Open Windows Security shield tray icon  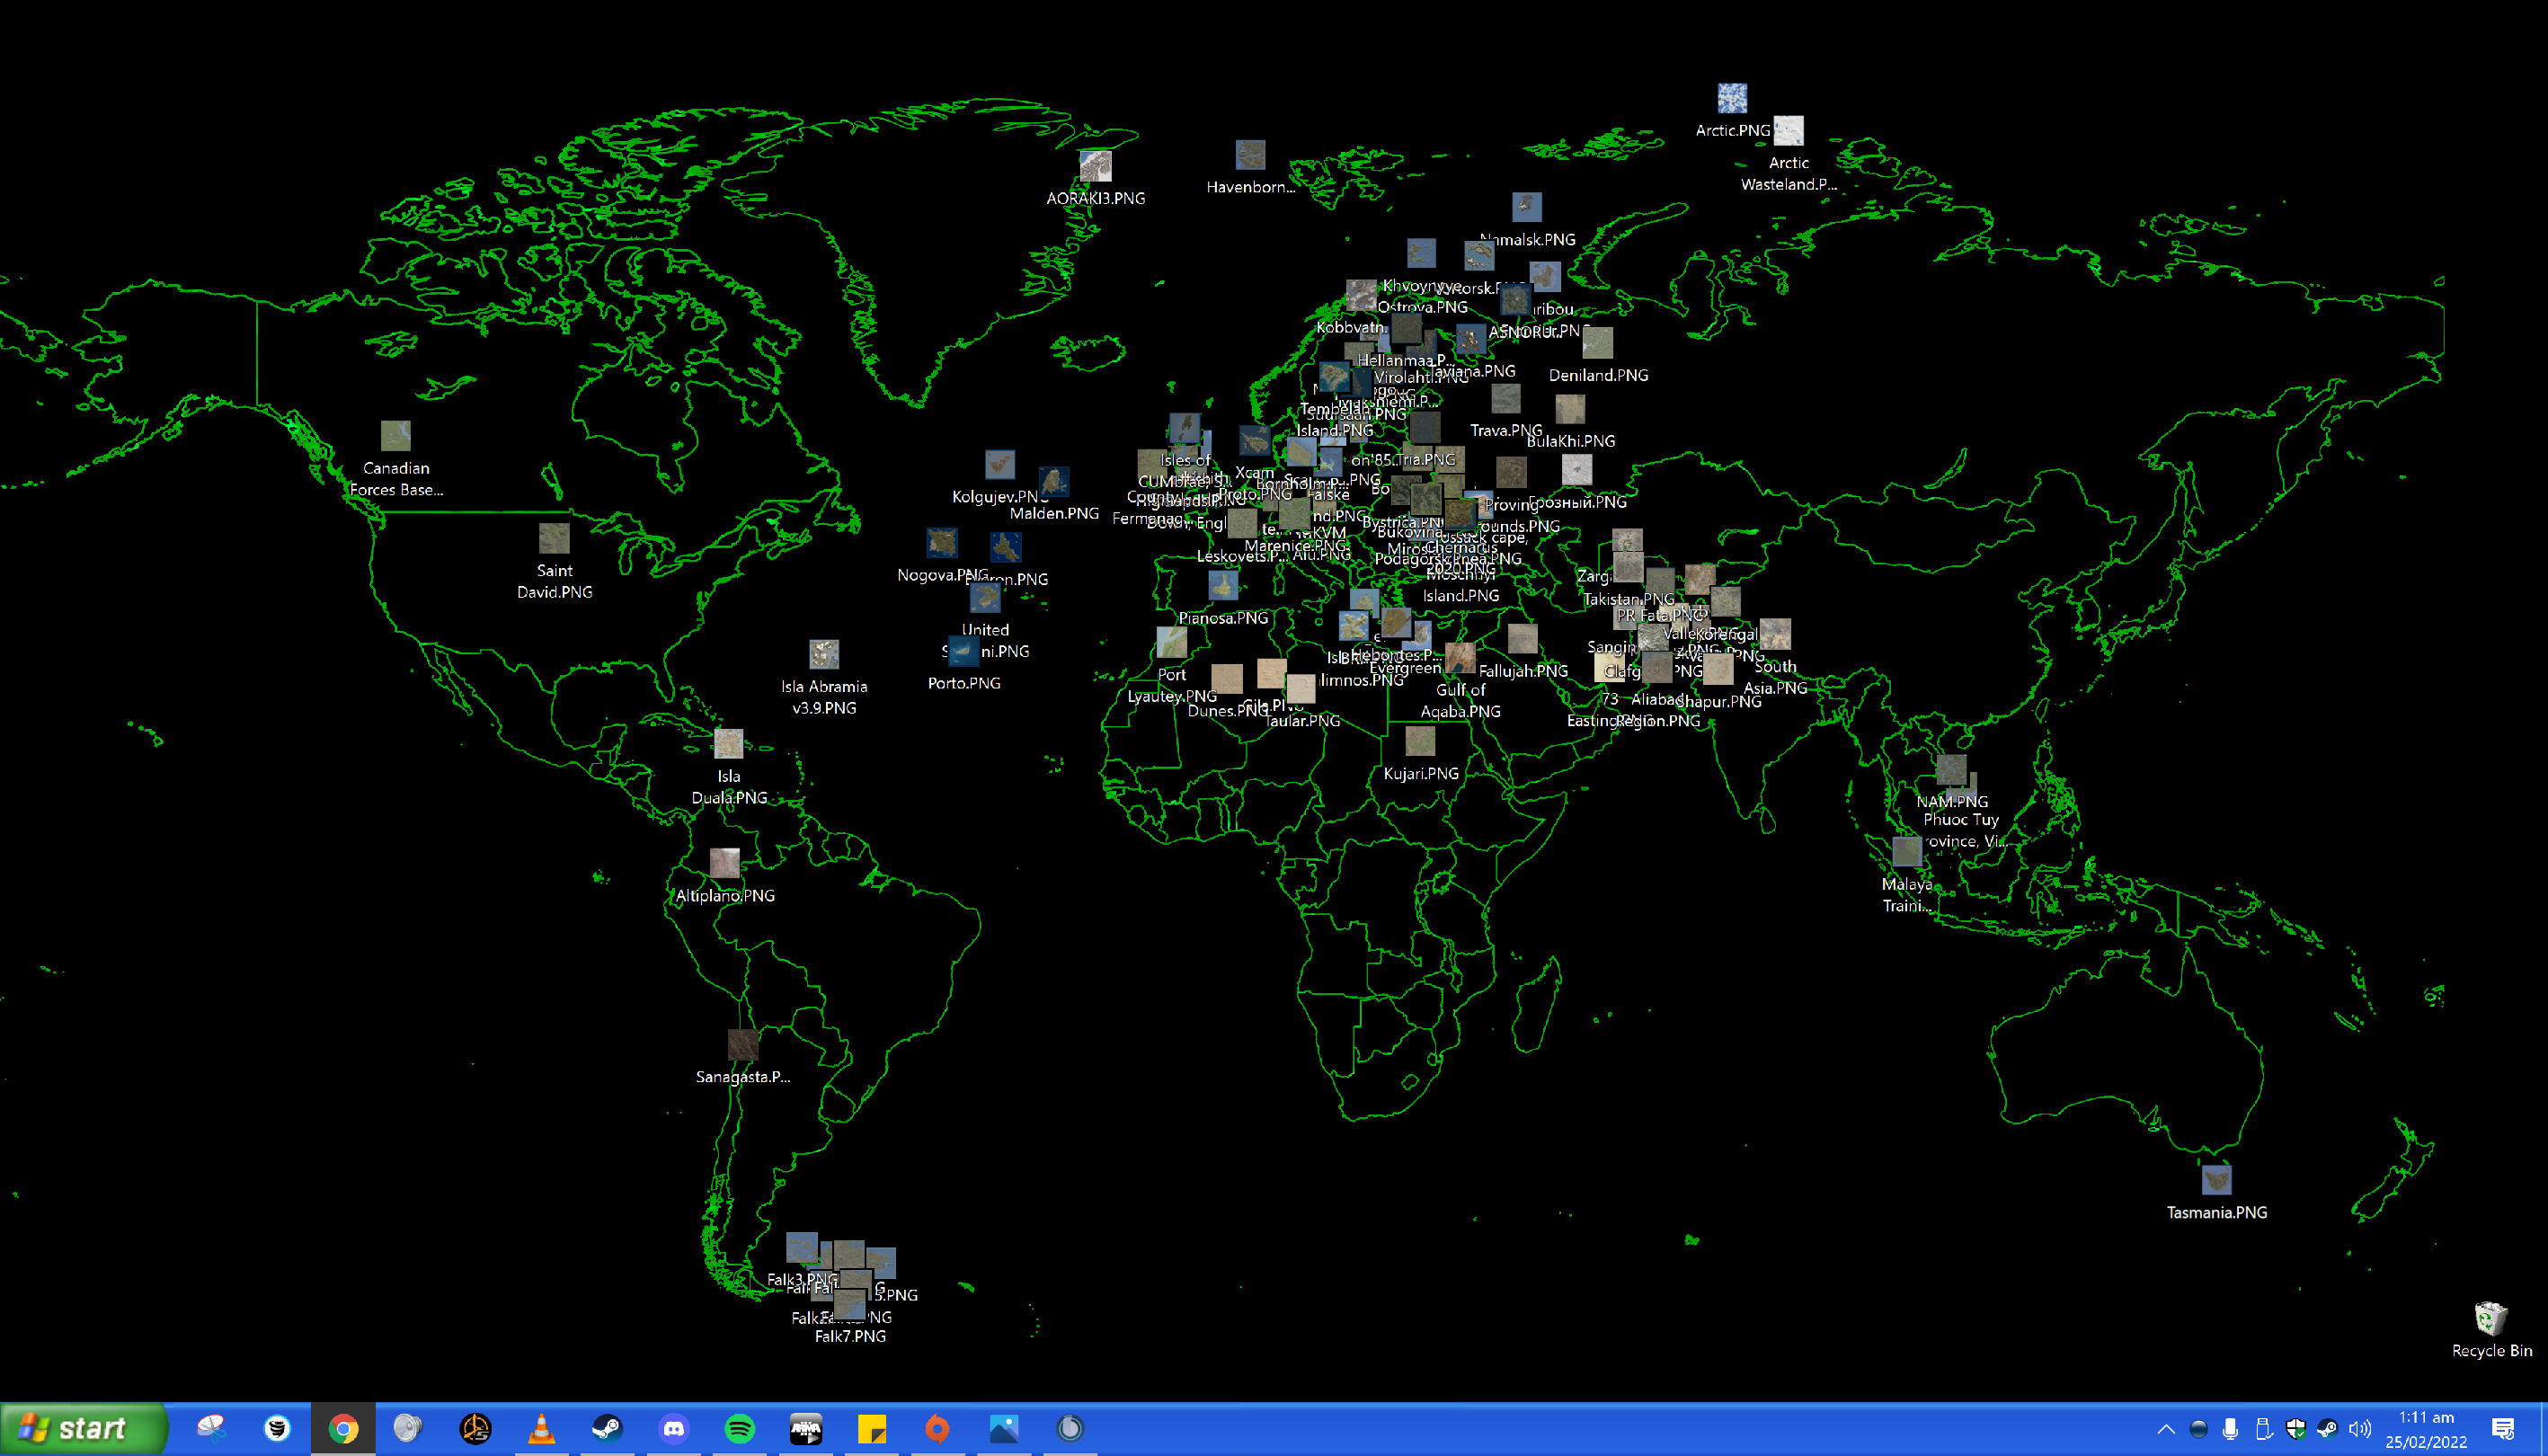tap(2296, 1429)
